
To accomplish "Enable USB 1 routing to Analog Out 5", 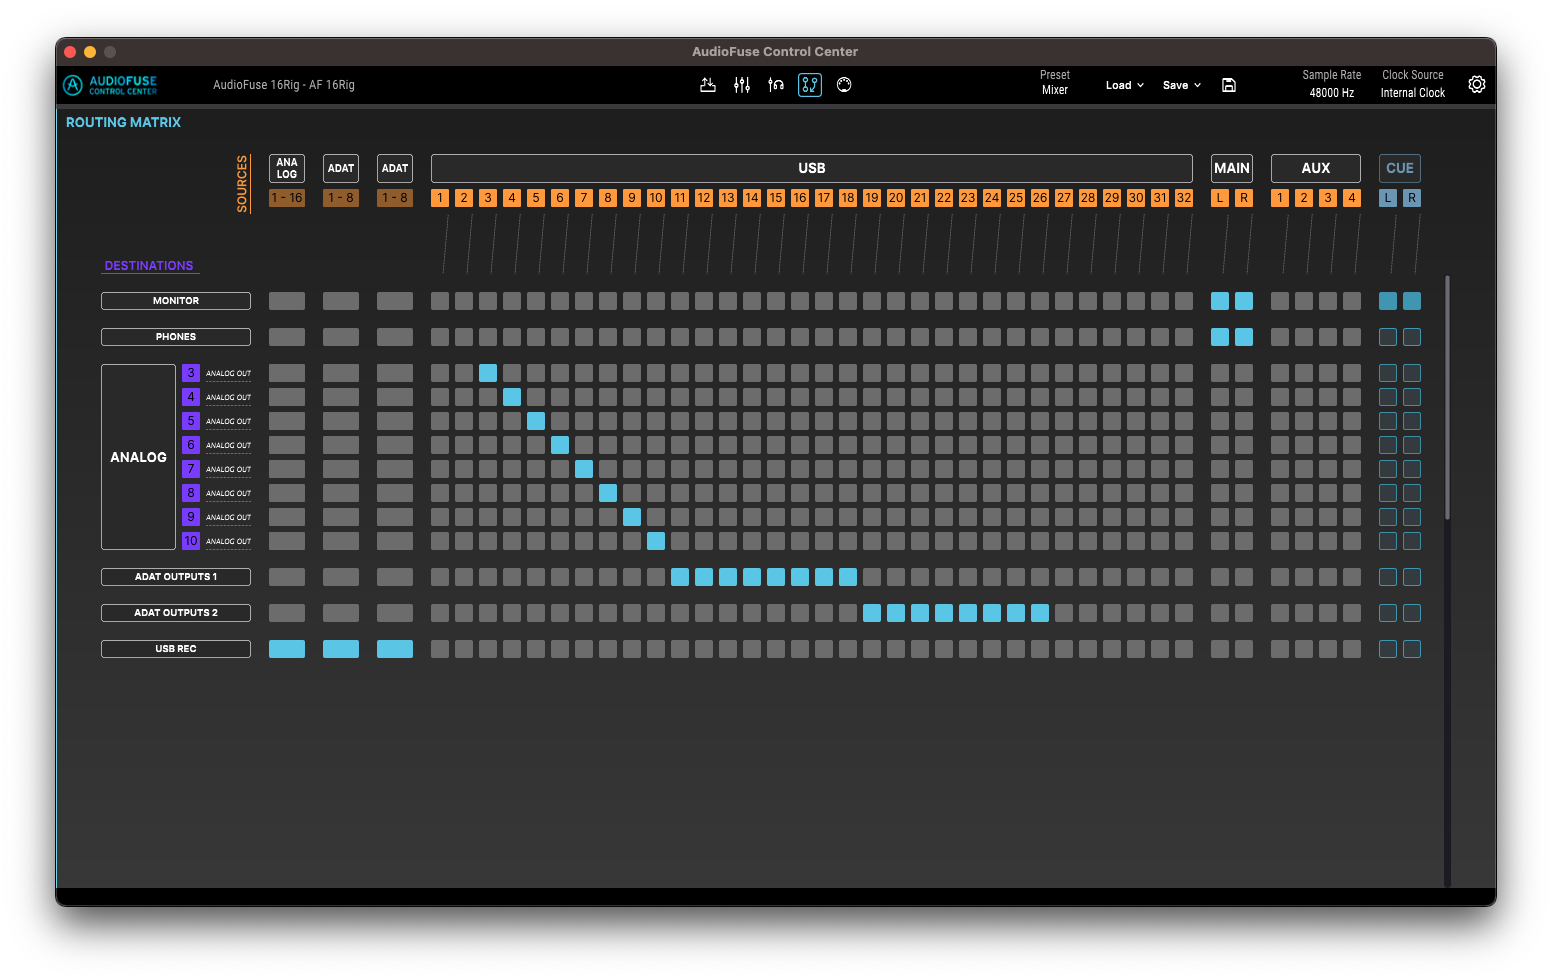I will point(440,421).
